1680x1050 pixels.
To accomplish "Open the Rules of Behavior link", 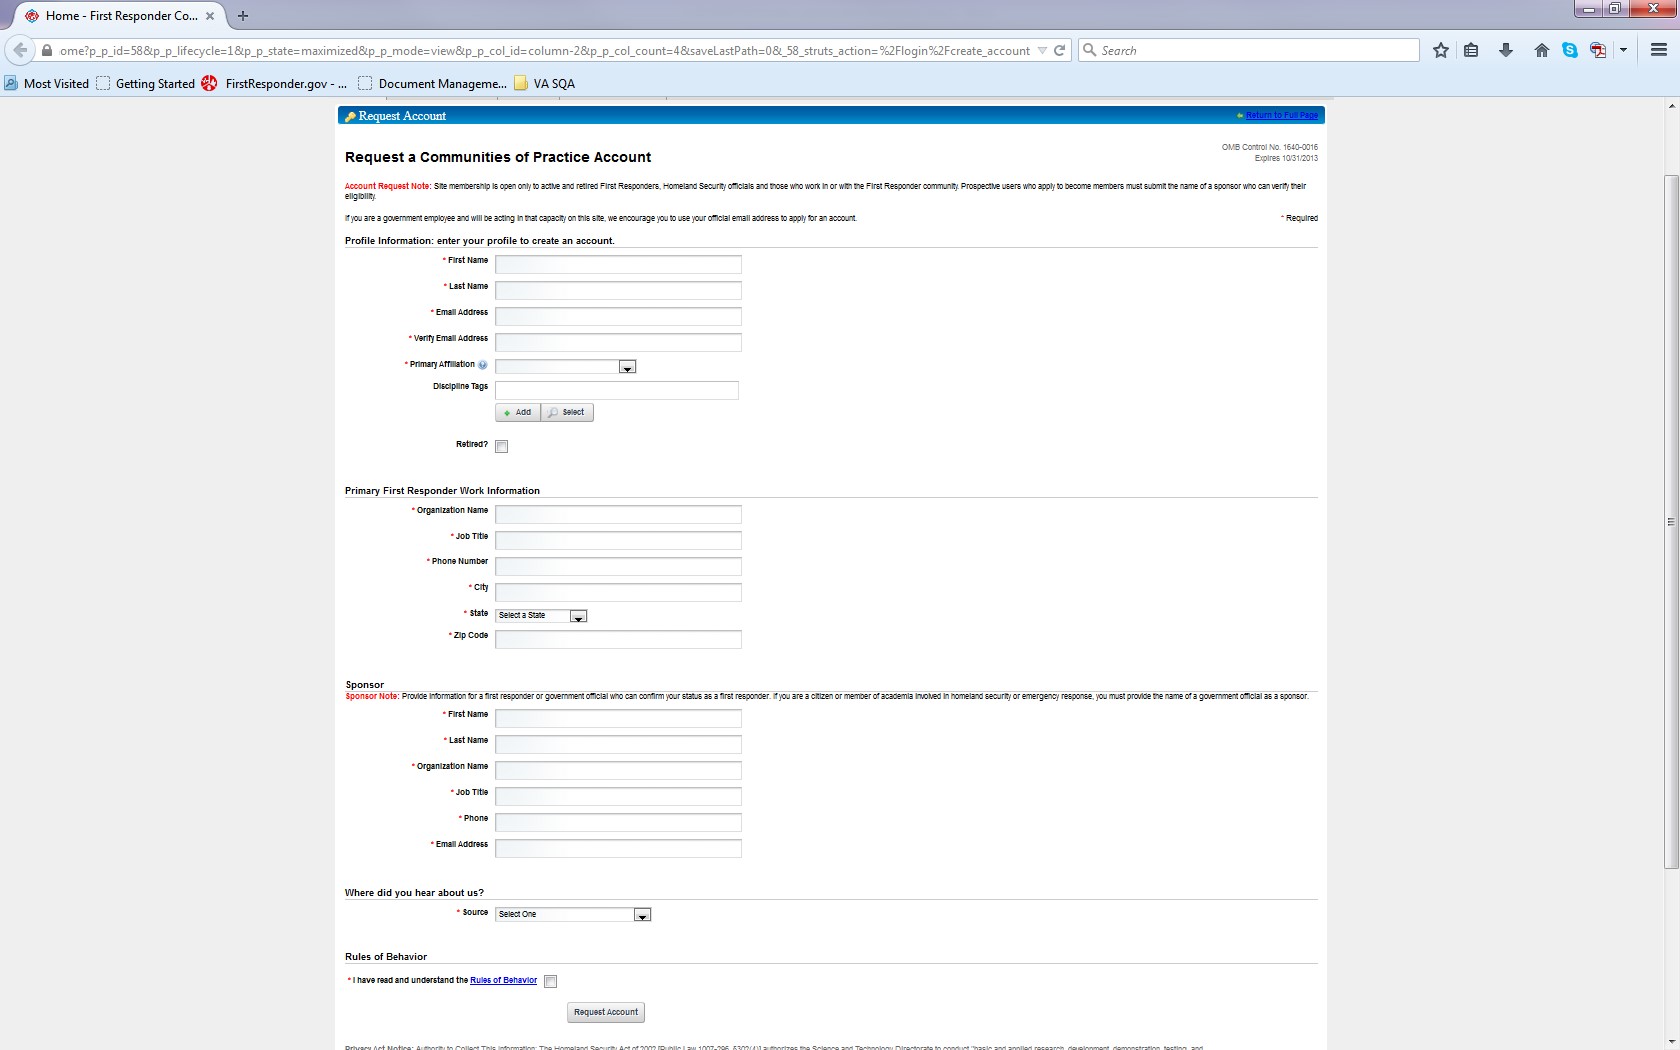I will pos(503,980).
